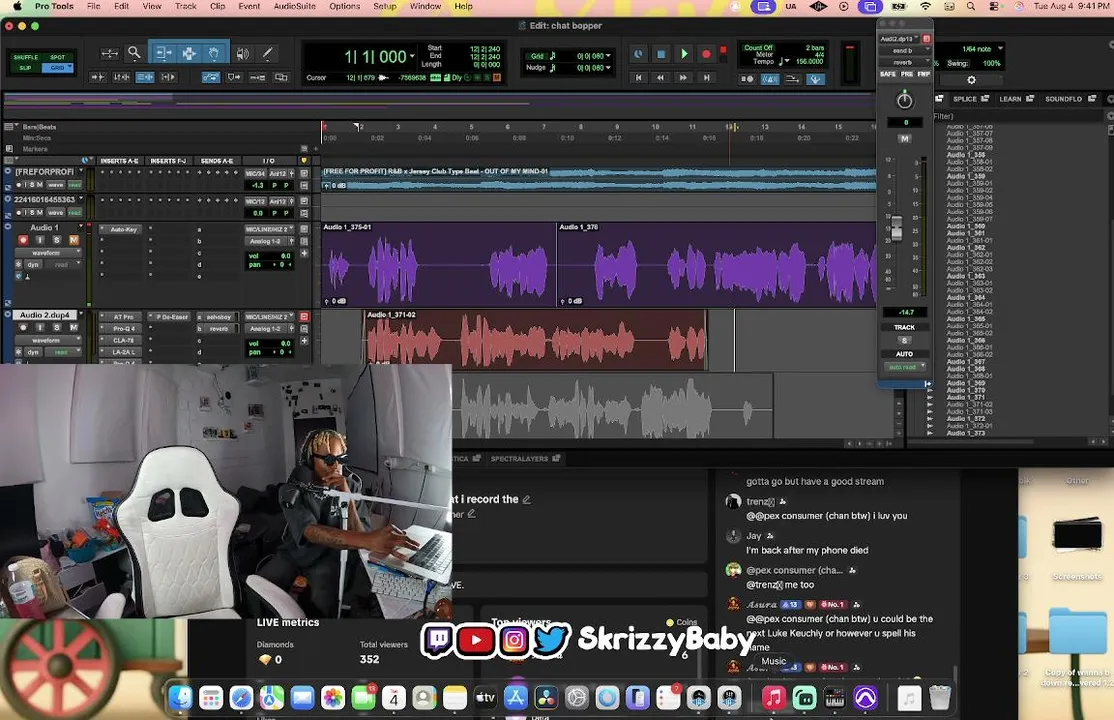Enable Slip edit mode
The height and width of the screenshot is (720, 1114).
(26, 68)
